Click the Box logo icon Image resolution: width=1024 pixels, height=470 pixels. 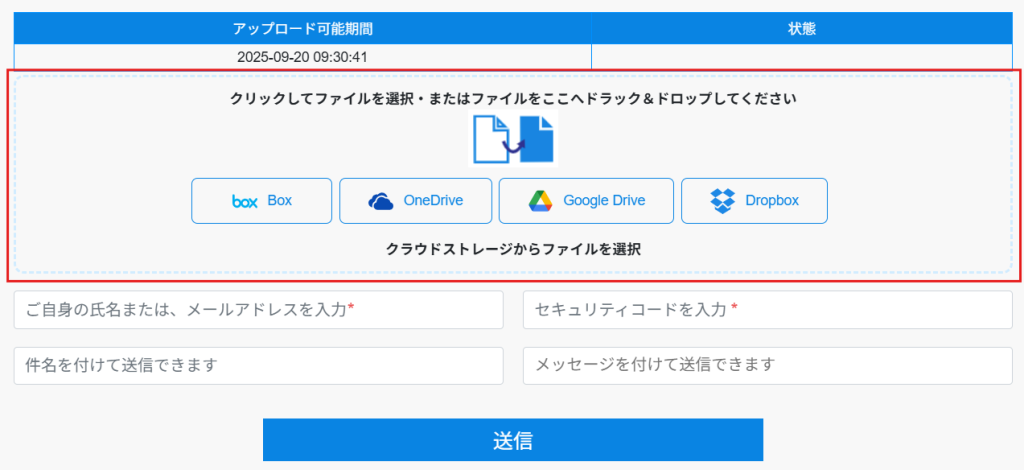click(x=245, y=201)
